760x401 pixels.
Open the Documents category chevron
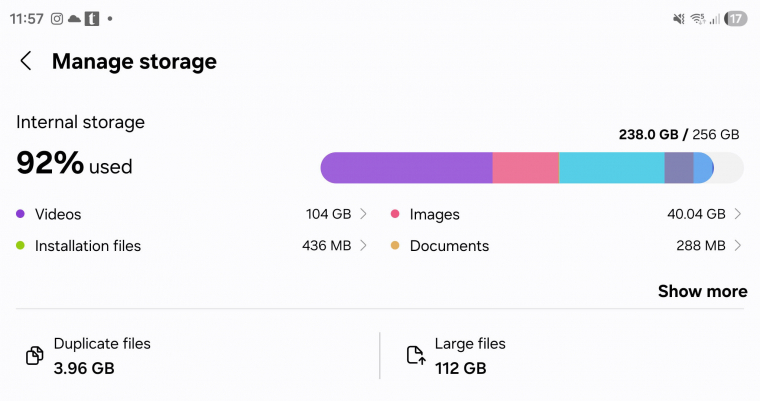(738, 245)
